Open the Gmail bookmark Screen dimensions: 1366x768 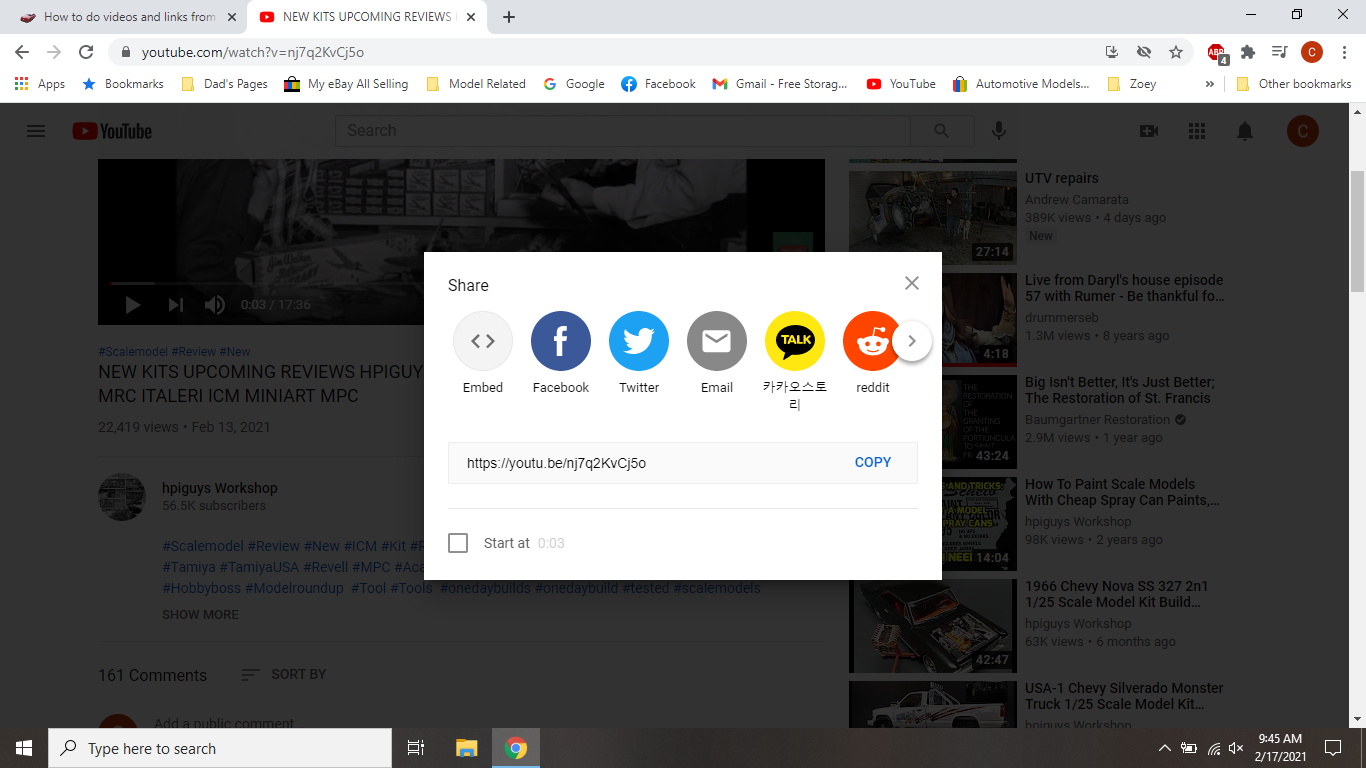click(x=780, y=84)
